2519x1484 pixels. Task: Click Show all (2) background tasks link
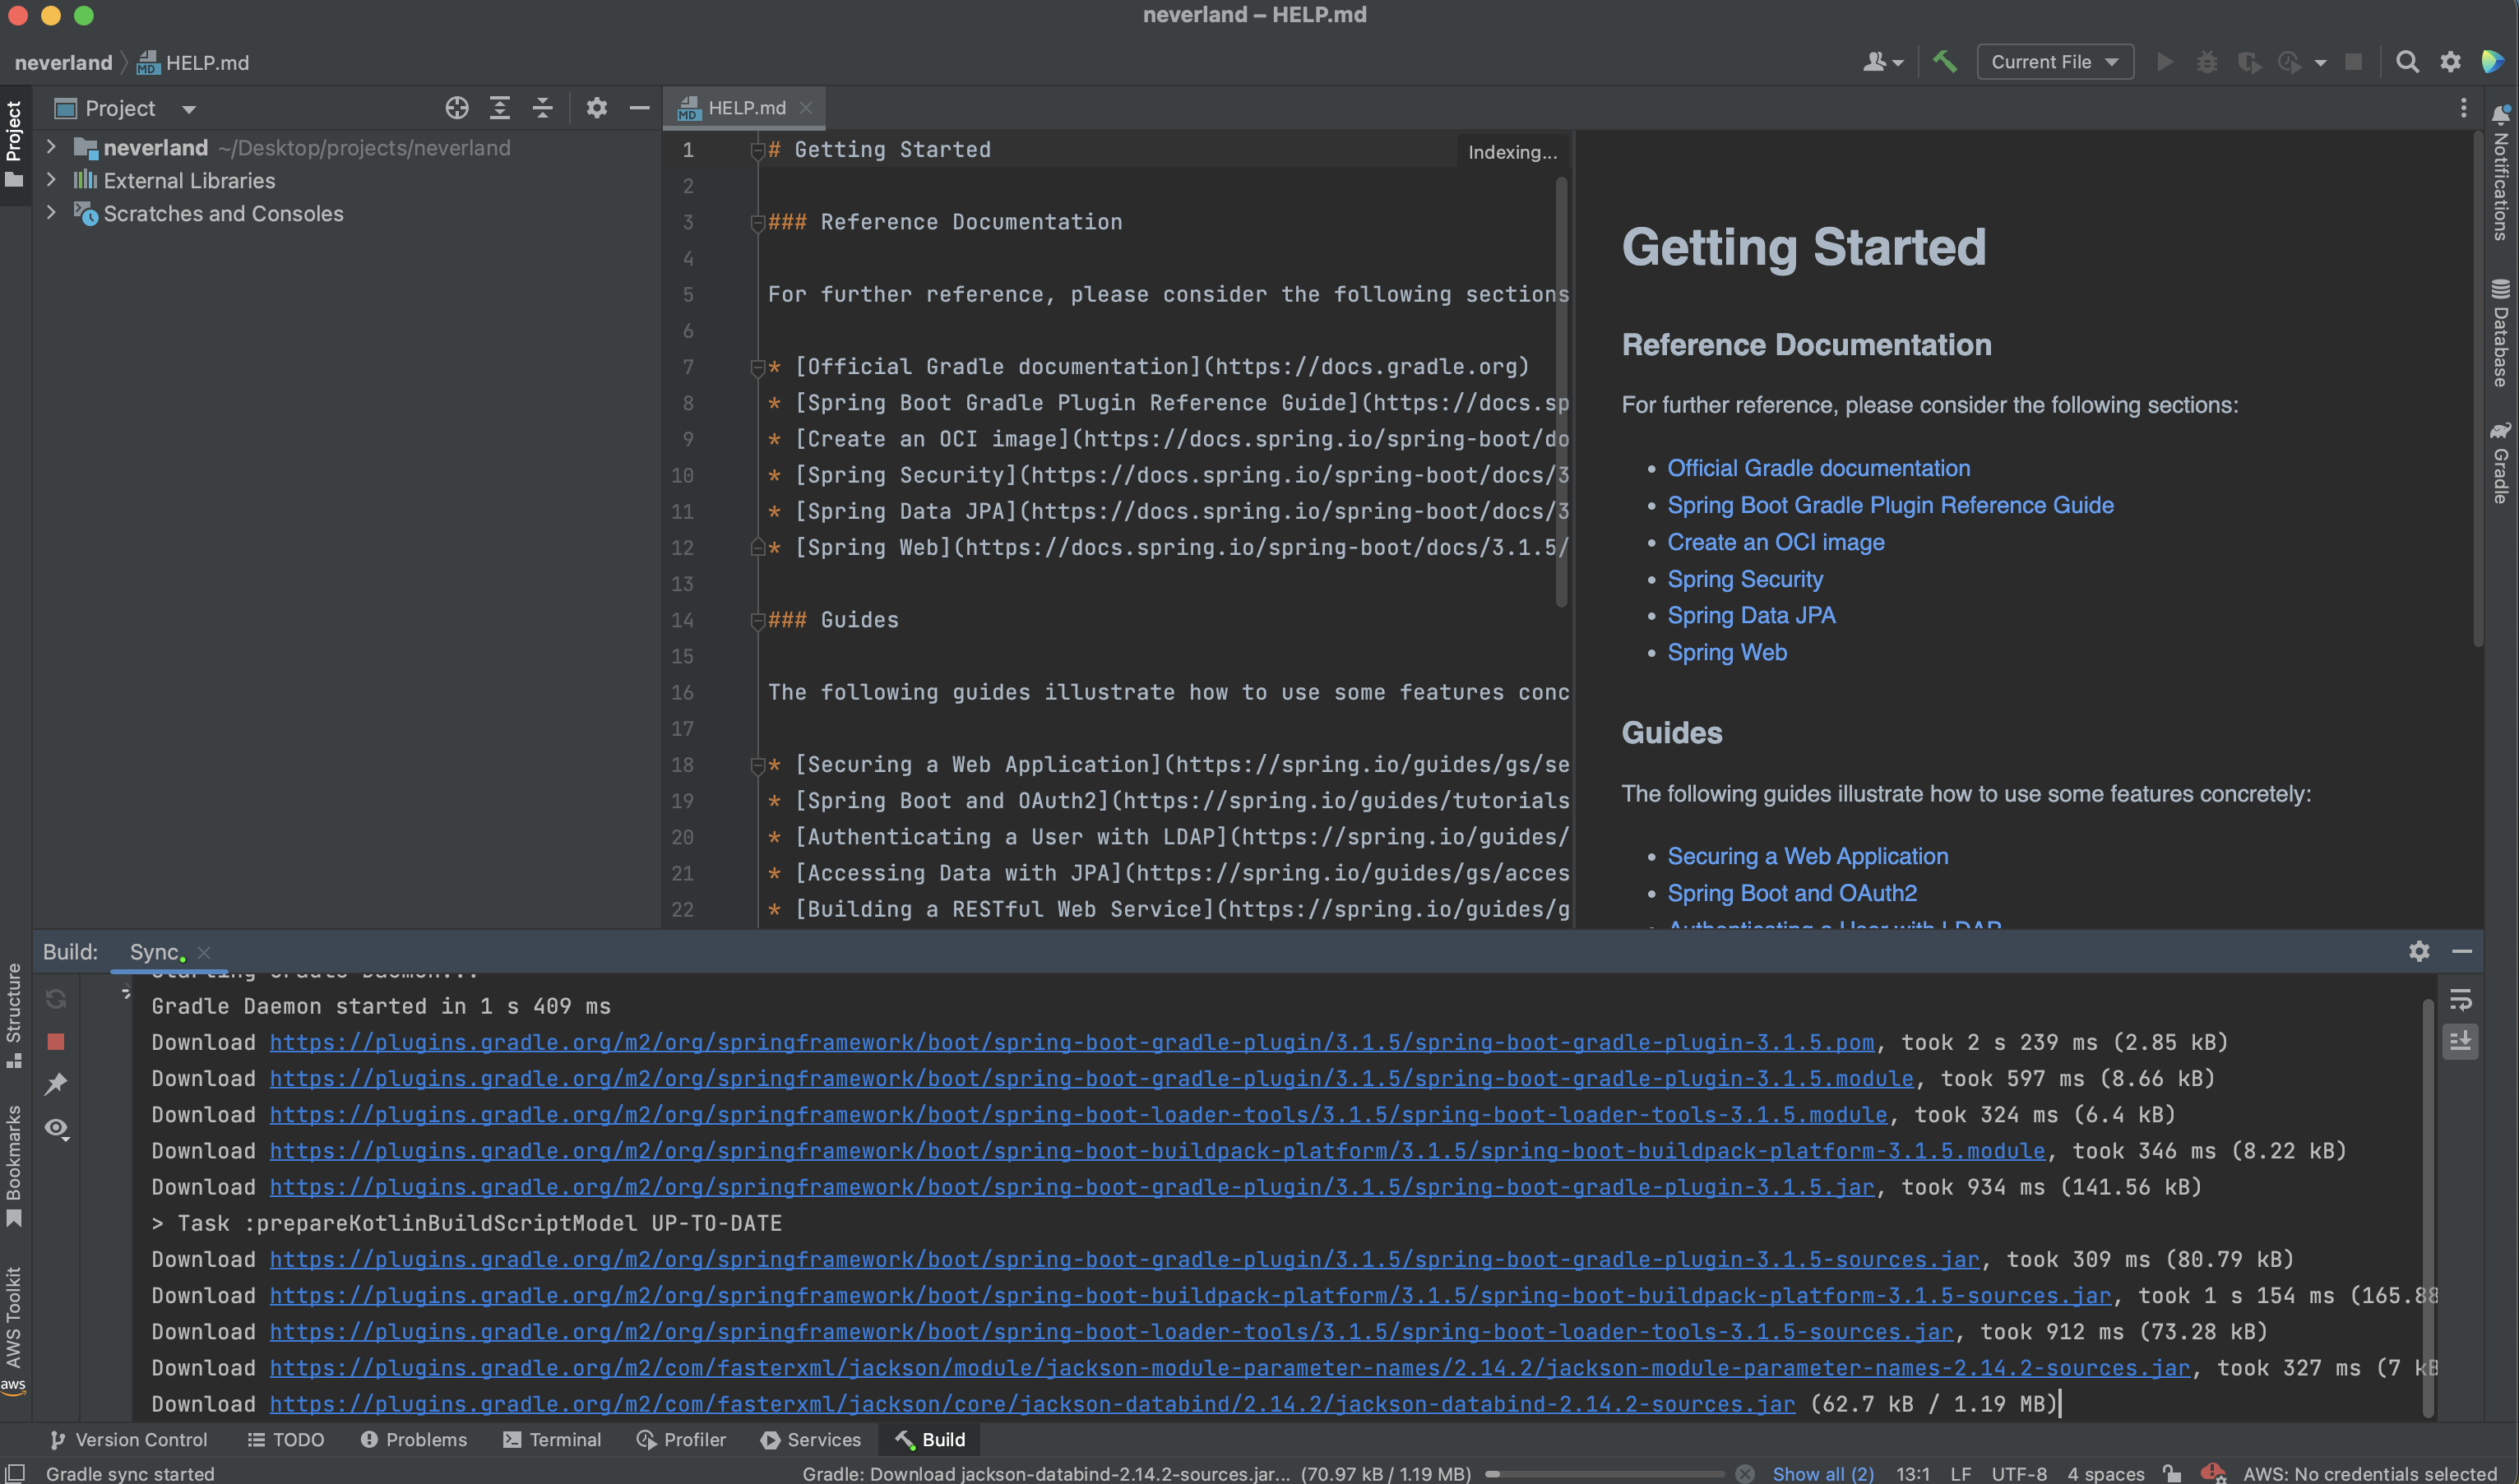(1822, 1473)
